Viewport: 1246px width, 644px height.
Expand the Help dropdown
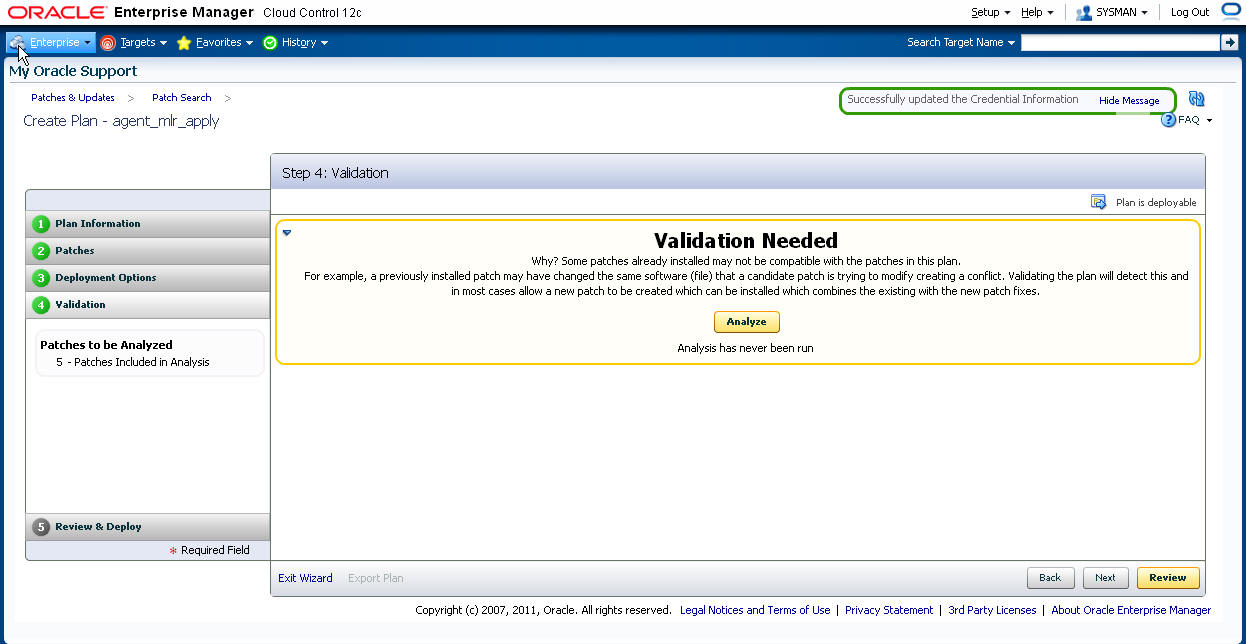[1036, 12]
